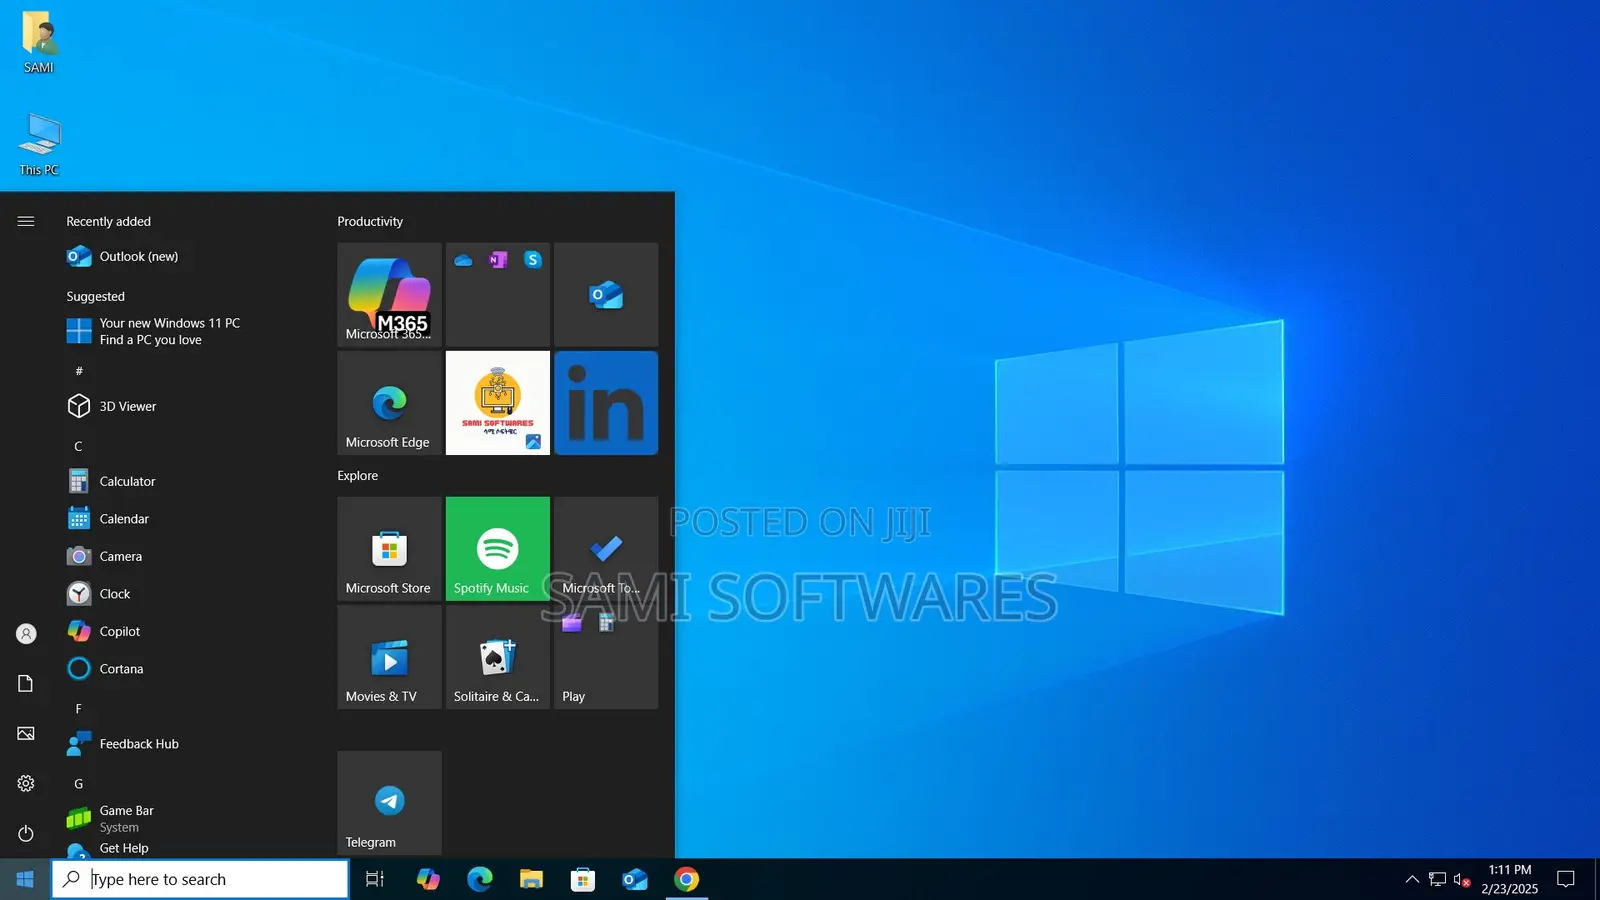Viewport: 1600px width, 900px height.
Task: Open the LinkedIn tile
Action: tap(605, 403)
